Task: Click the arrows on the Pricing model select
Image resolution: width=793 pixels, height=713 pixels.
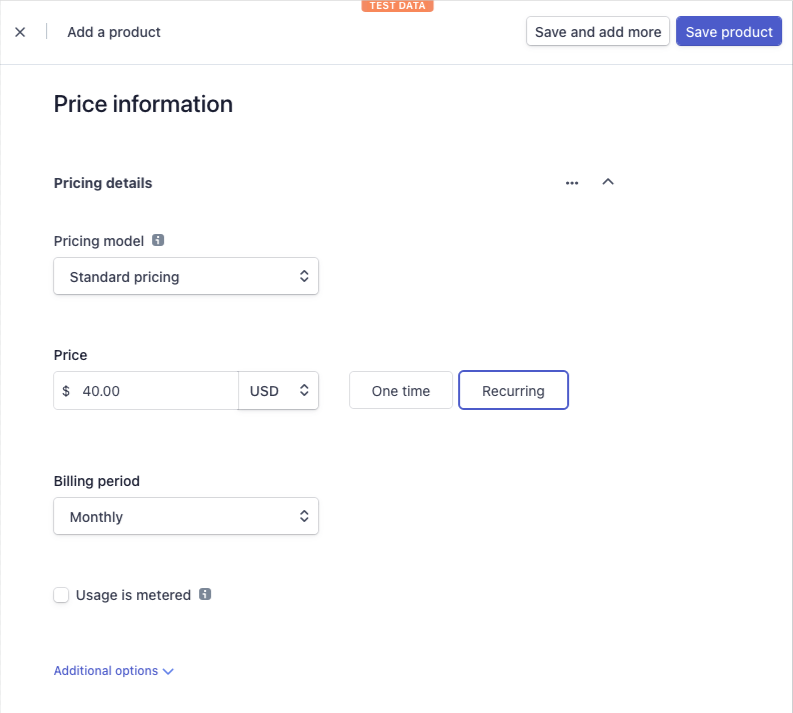Action: click(304, 276)
